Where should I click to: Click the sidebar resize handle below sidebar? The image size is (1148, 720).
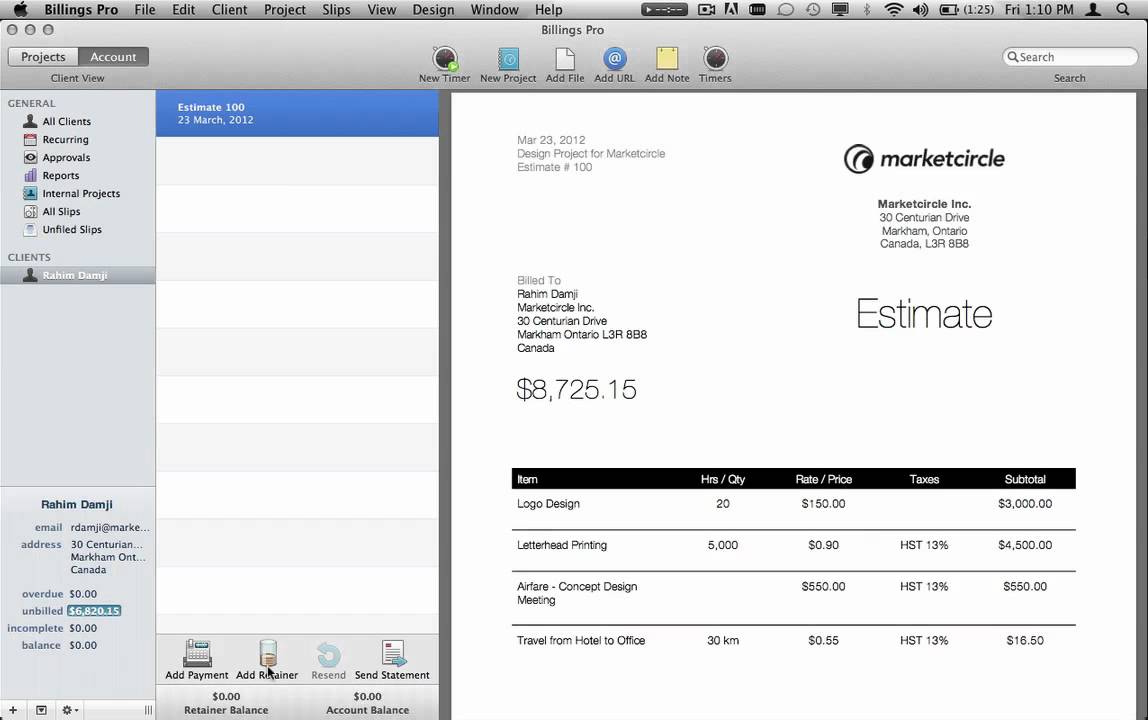tap(148, 710)
